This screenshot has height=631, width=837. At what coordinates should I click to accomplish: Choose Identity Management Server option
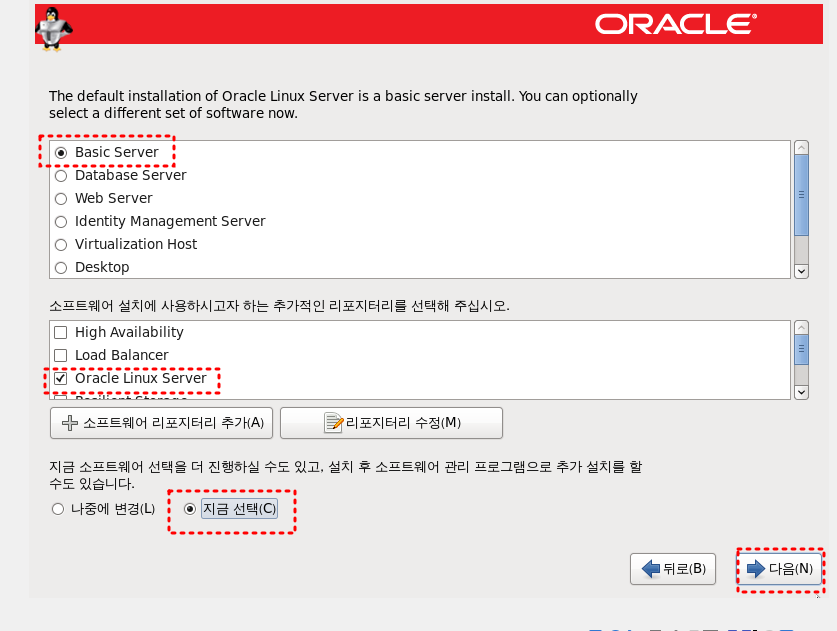point(61,222)
